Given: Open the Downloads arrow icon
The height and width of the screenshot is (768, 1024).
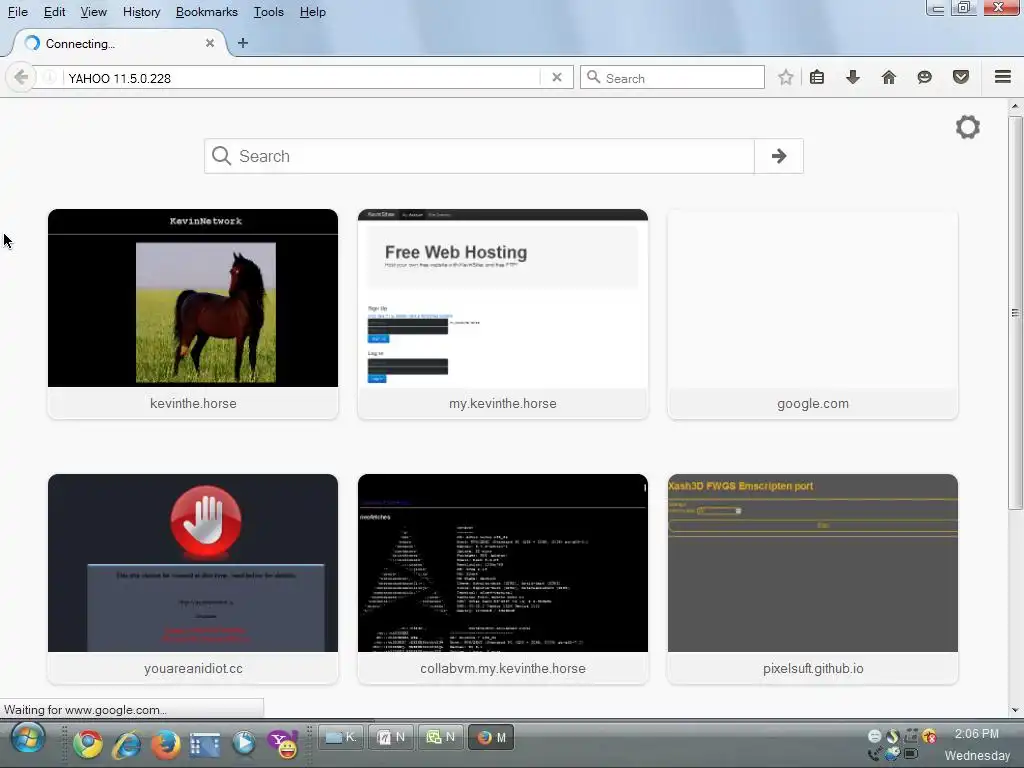Looking at the screenshot, I should coord(852,78).
